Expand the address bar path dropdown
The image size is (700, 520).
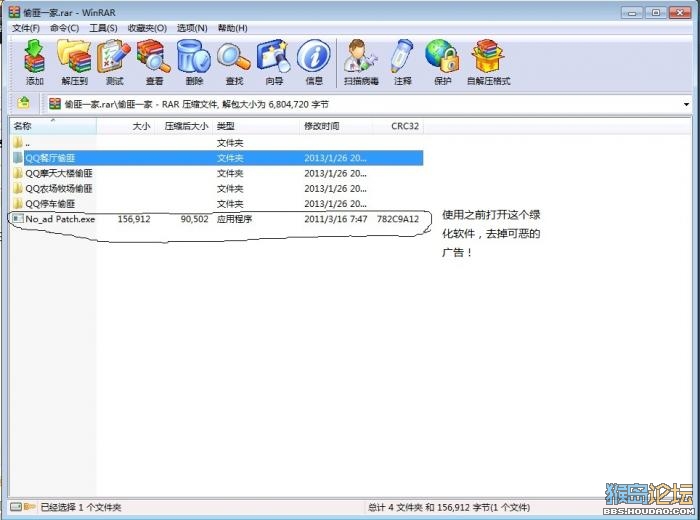coord(686,104)
